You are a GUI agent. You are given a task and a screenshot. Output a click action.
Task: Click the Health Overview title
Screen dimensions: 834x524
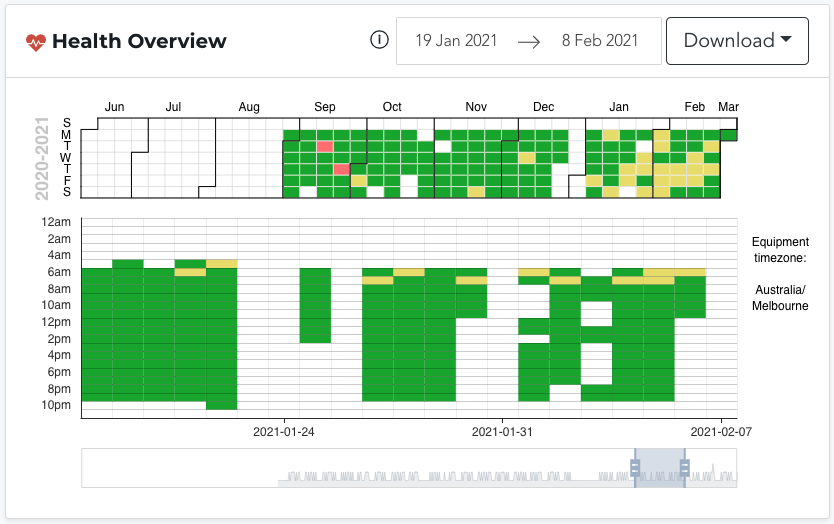[x=139, y=41]
